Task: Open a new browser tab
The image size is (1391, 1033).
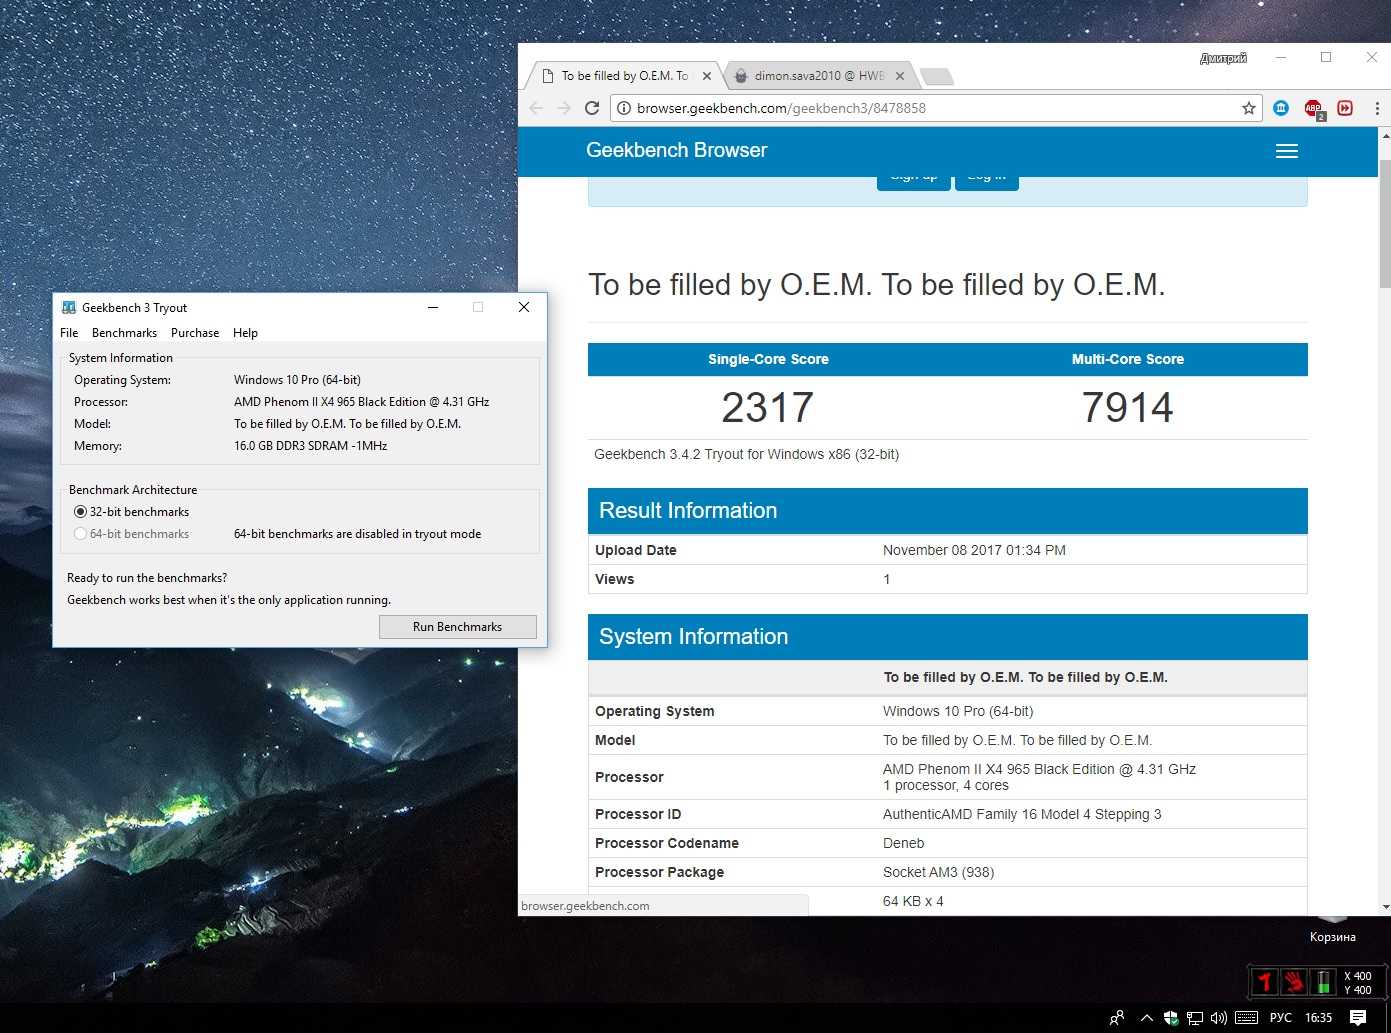Action: point(936,76)
